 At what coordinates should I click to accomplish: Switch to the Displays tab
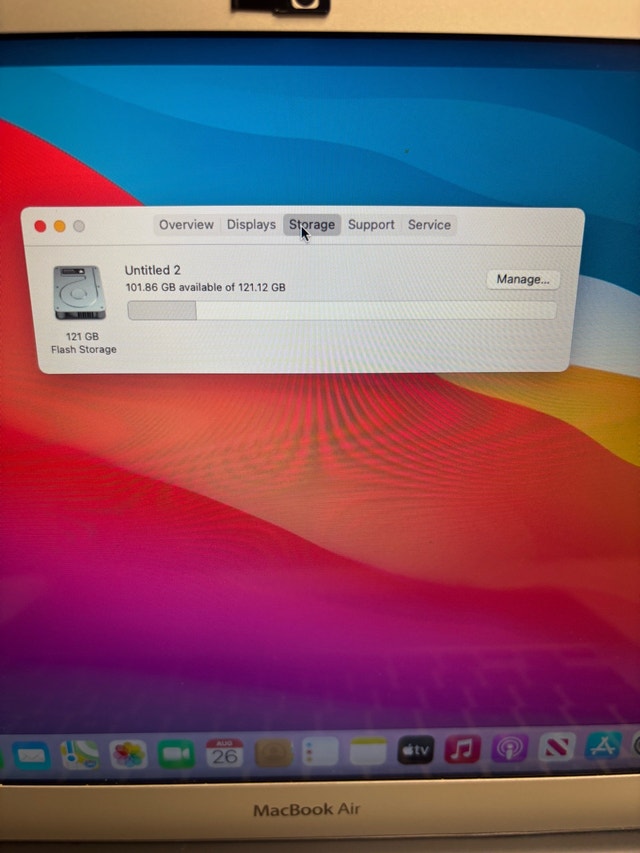[251, 225]
